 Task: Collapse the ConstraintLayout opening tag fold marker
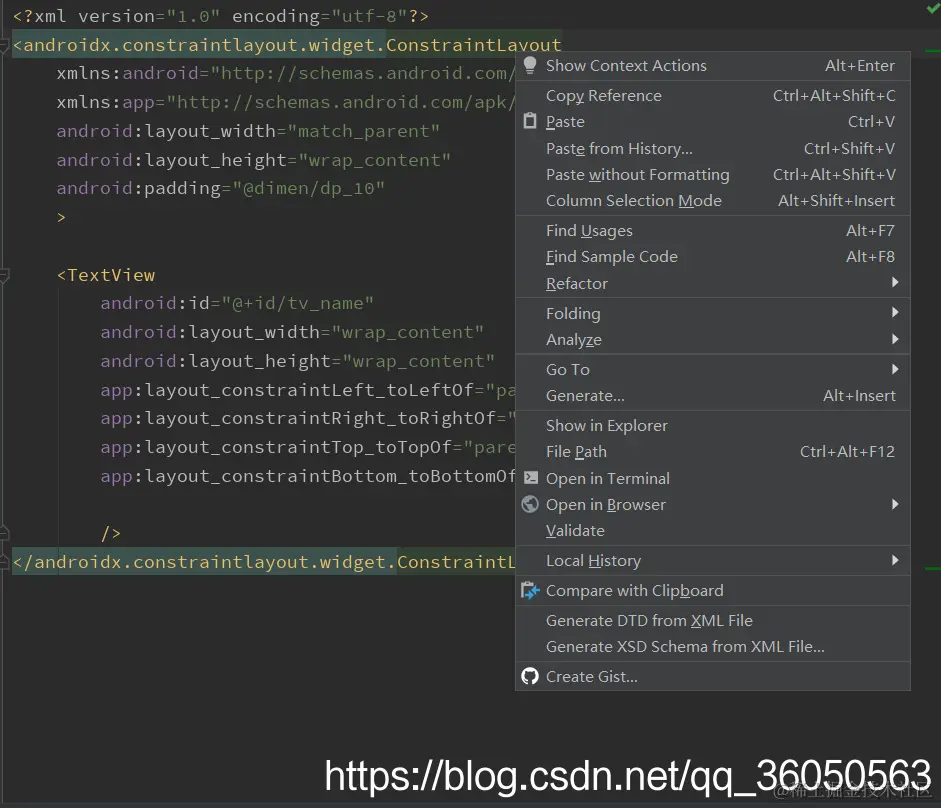(4, 46)
